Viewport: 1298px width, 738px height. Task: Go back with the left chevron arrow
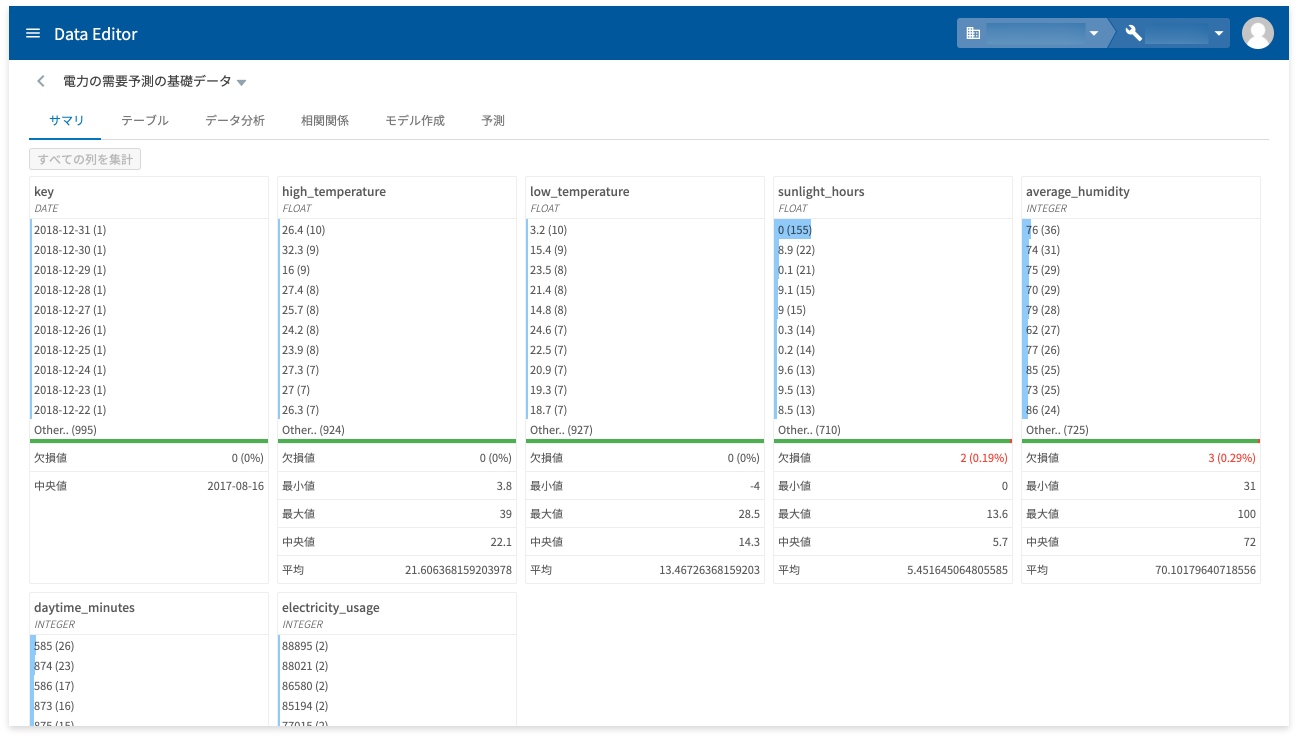[x=40, y=81]
